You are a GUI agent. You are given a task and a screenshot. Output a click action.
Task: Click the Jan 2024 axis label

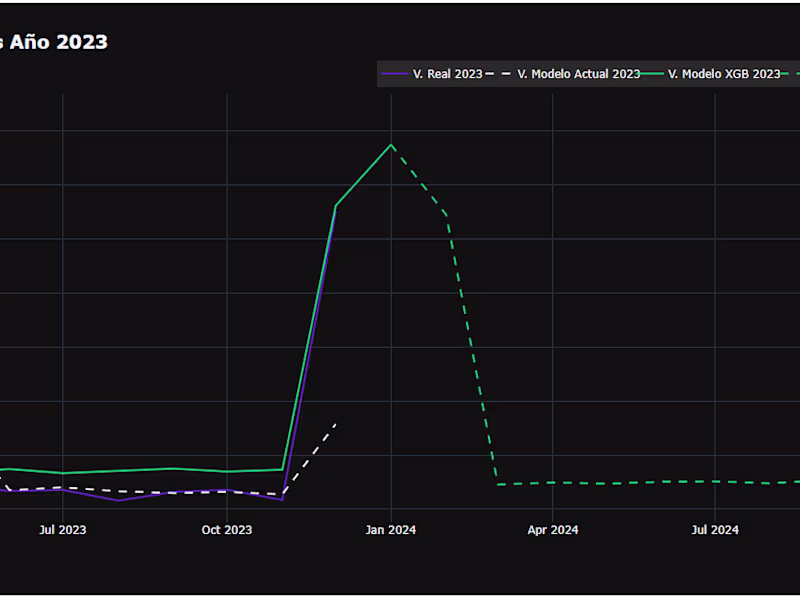tap(391, 530)
